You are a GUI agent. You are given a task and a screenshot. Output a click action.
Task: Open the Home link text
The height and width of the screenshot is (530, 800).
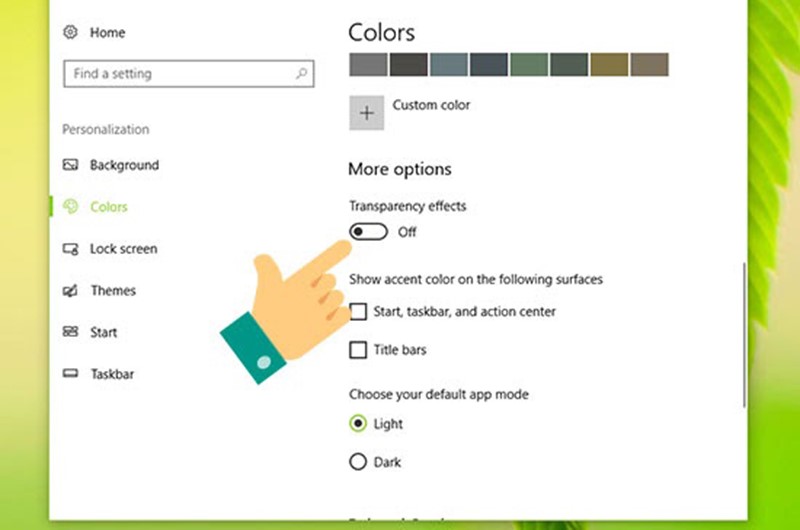tap(107, 32)
